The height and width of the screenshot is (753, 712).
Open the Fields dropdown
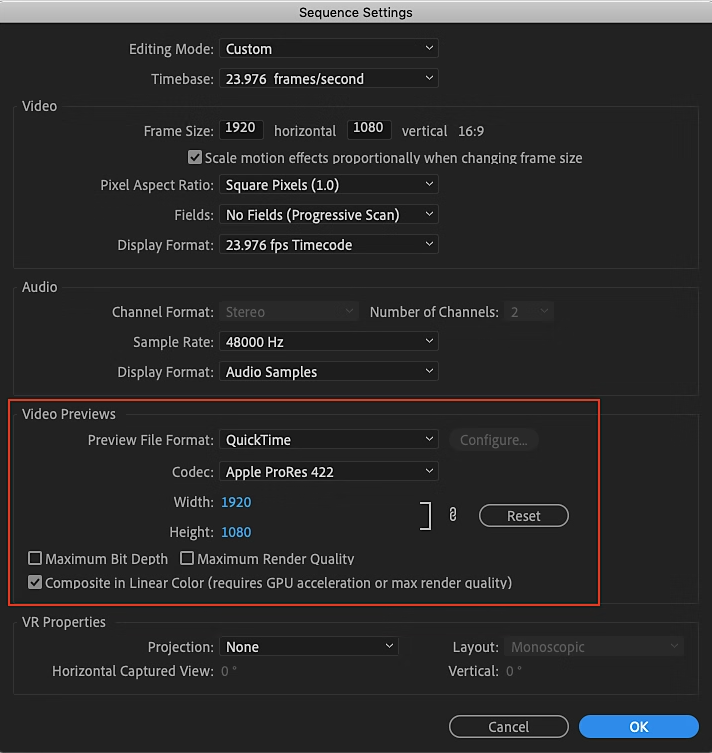(328, 215)
